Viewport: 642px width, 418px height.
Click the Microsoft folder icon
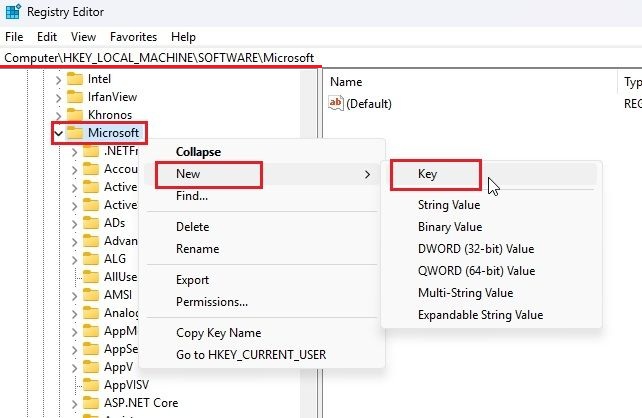point(75,133)
